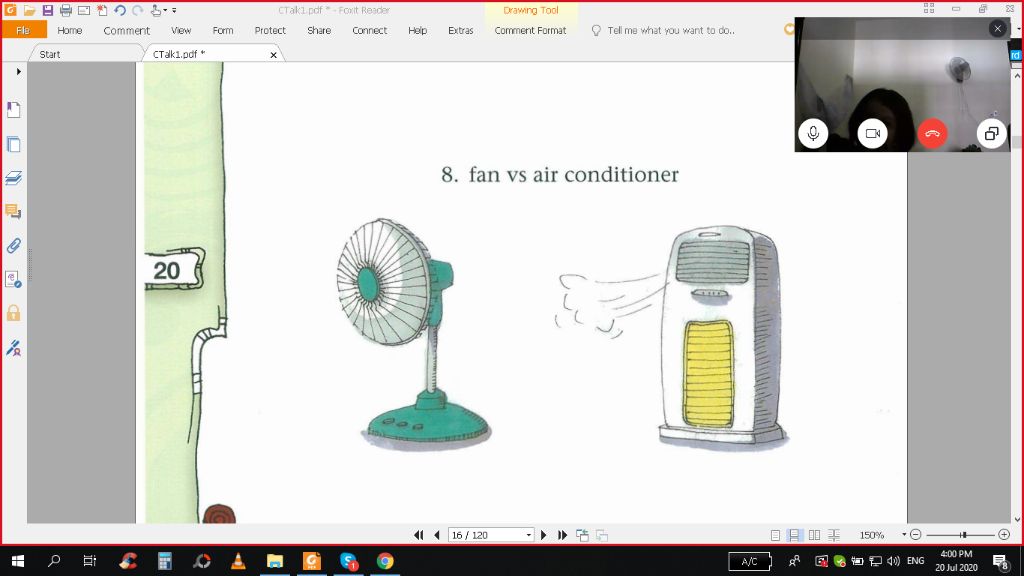
Task: Open the Help ribbon tab
Action: click(417, 30)
